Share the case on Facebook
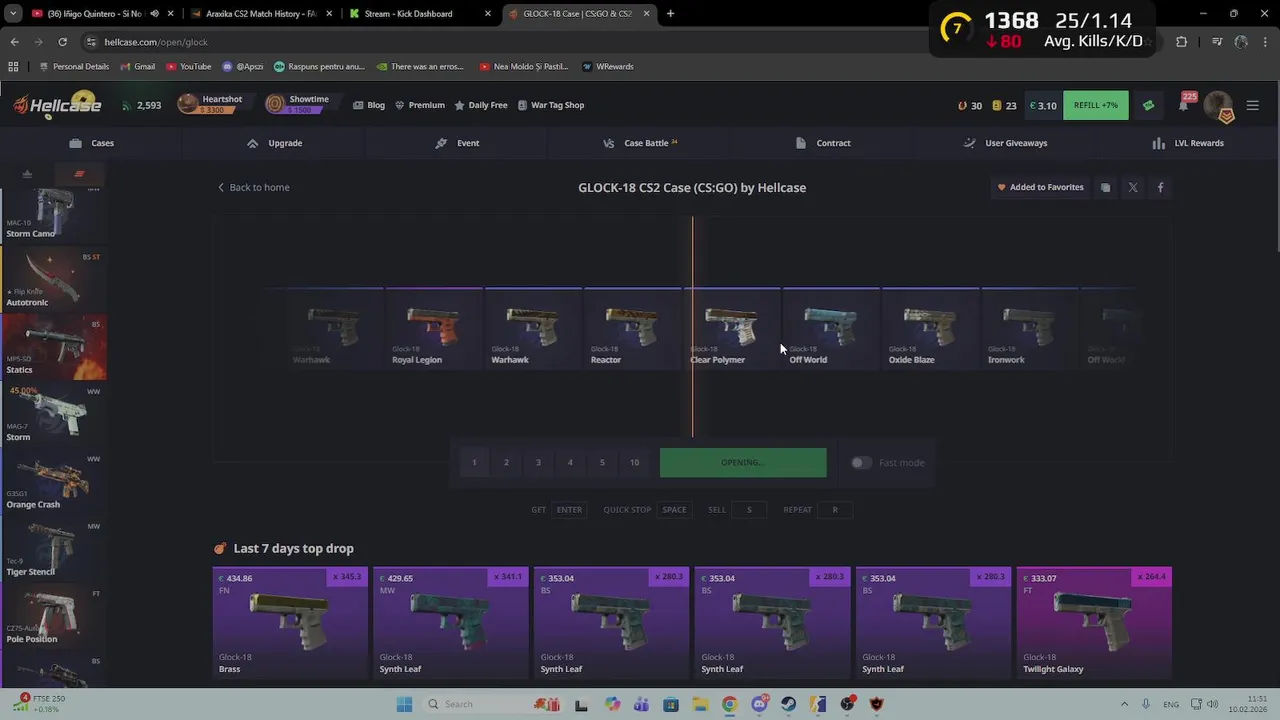 click(1160, 187)
